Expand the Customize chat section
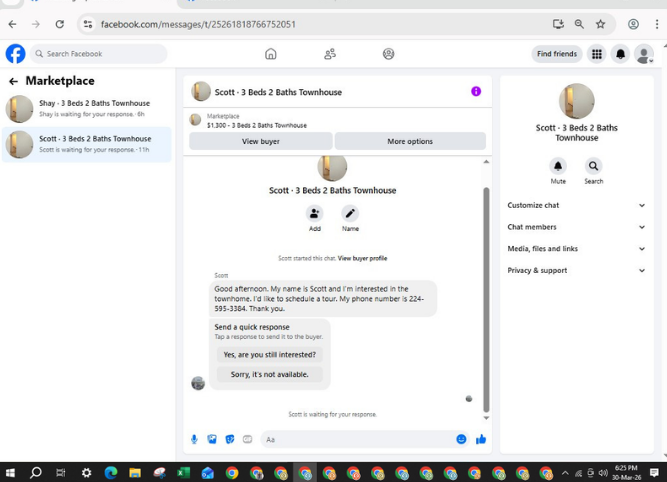 pos(576,205)
